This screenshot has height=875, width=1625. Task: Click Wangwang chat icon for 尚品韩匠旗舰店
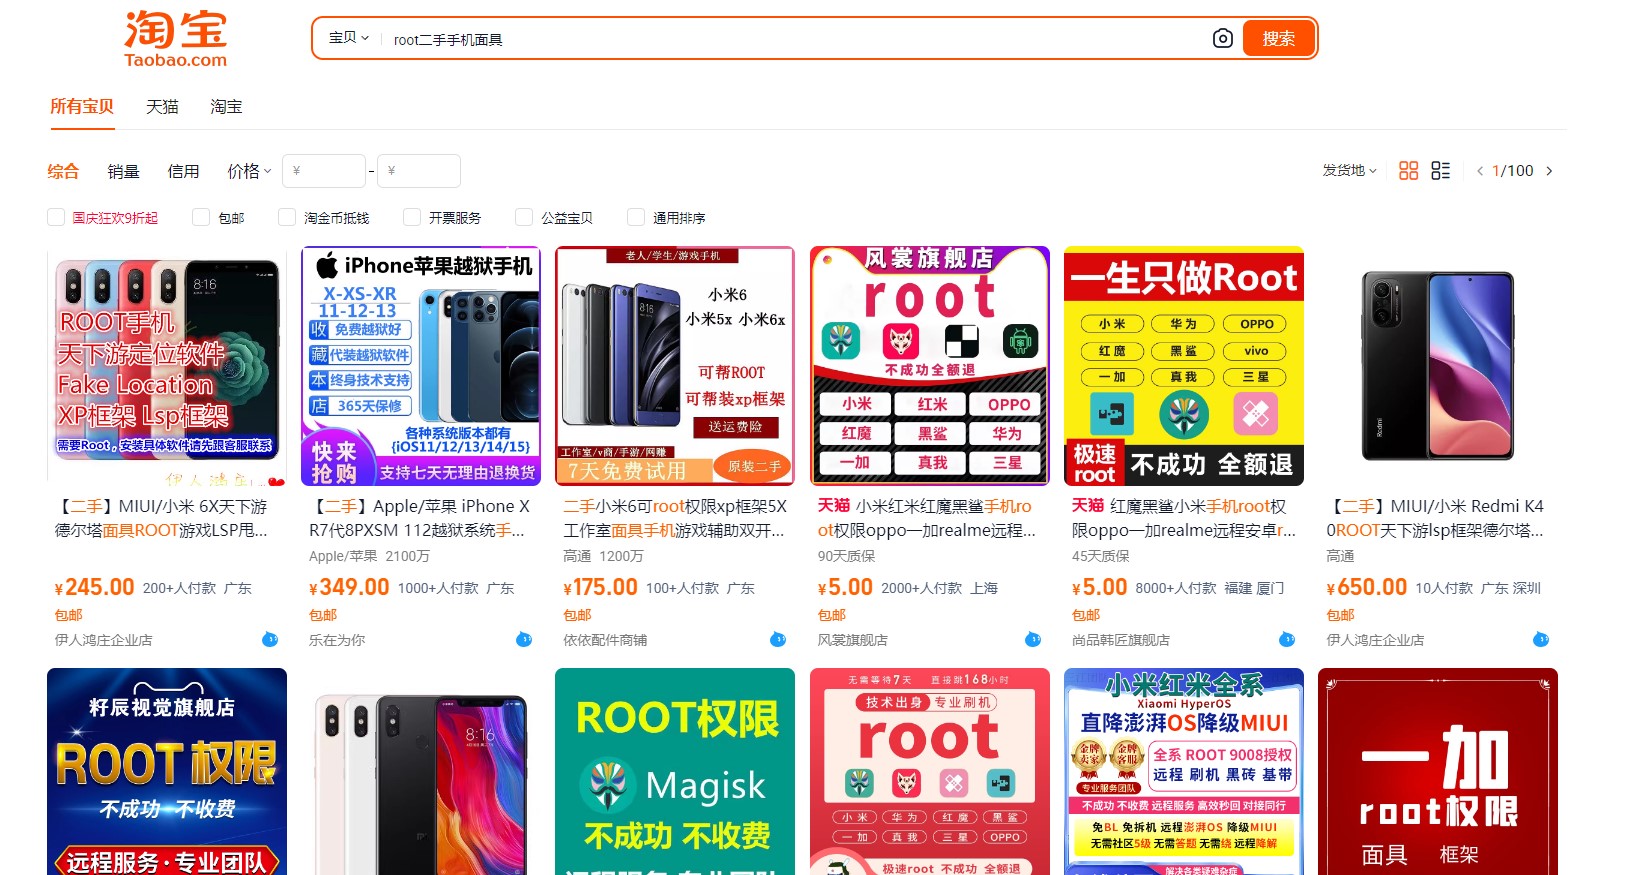(1287, 639)
